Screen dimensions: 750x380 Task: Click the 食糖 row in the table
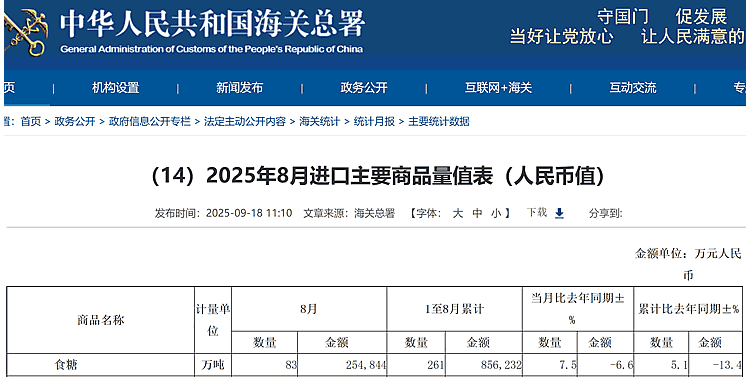click(x=375, y=365)
